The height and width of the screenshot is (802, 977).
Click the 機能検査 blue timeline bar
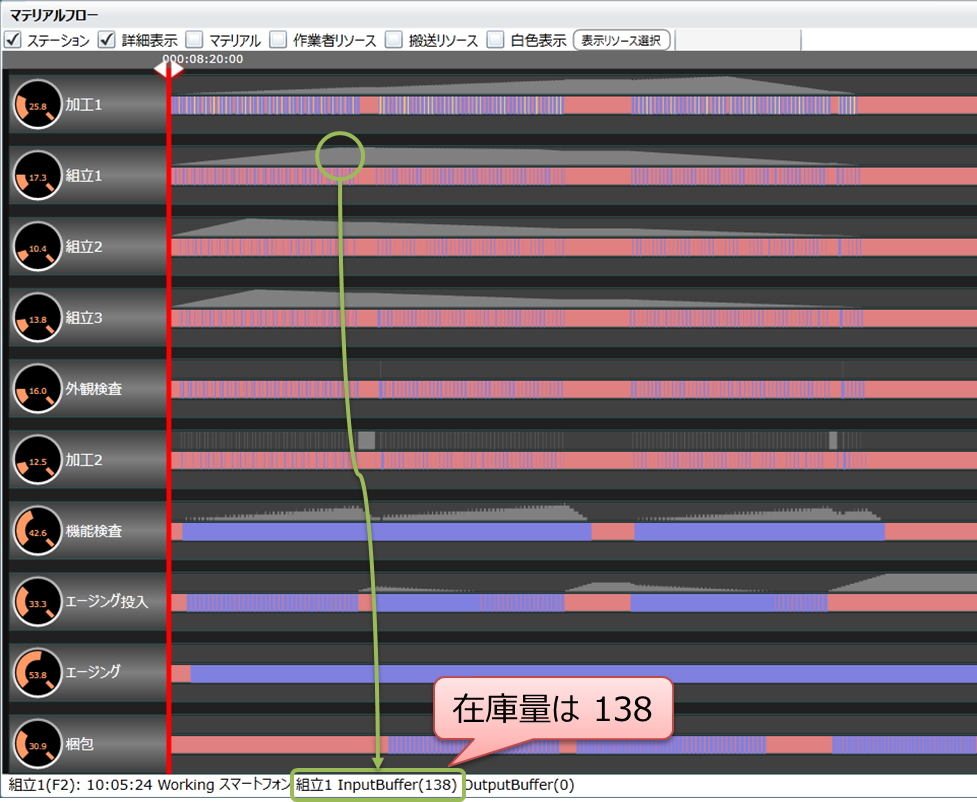coord(387,532)
